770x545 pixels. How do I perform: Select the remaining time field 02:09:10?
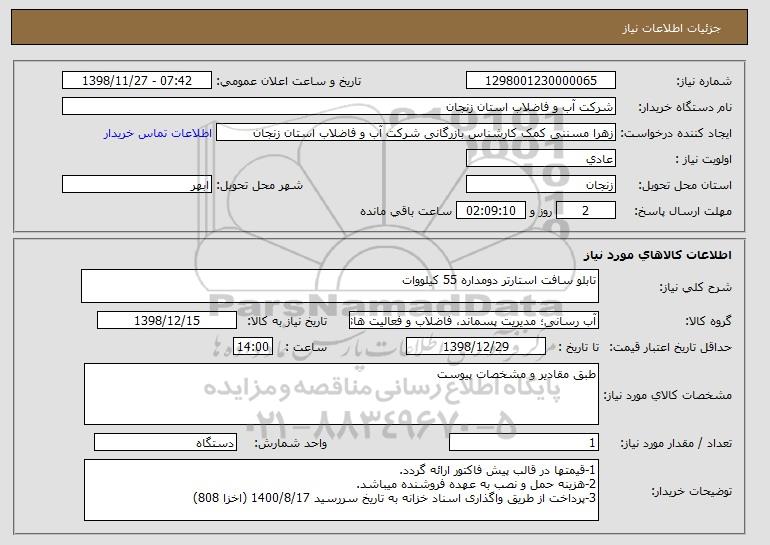[491, 211]
